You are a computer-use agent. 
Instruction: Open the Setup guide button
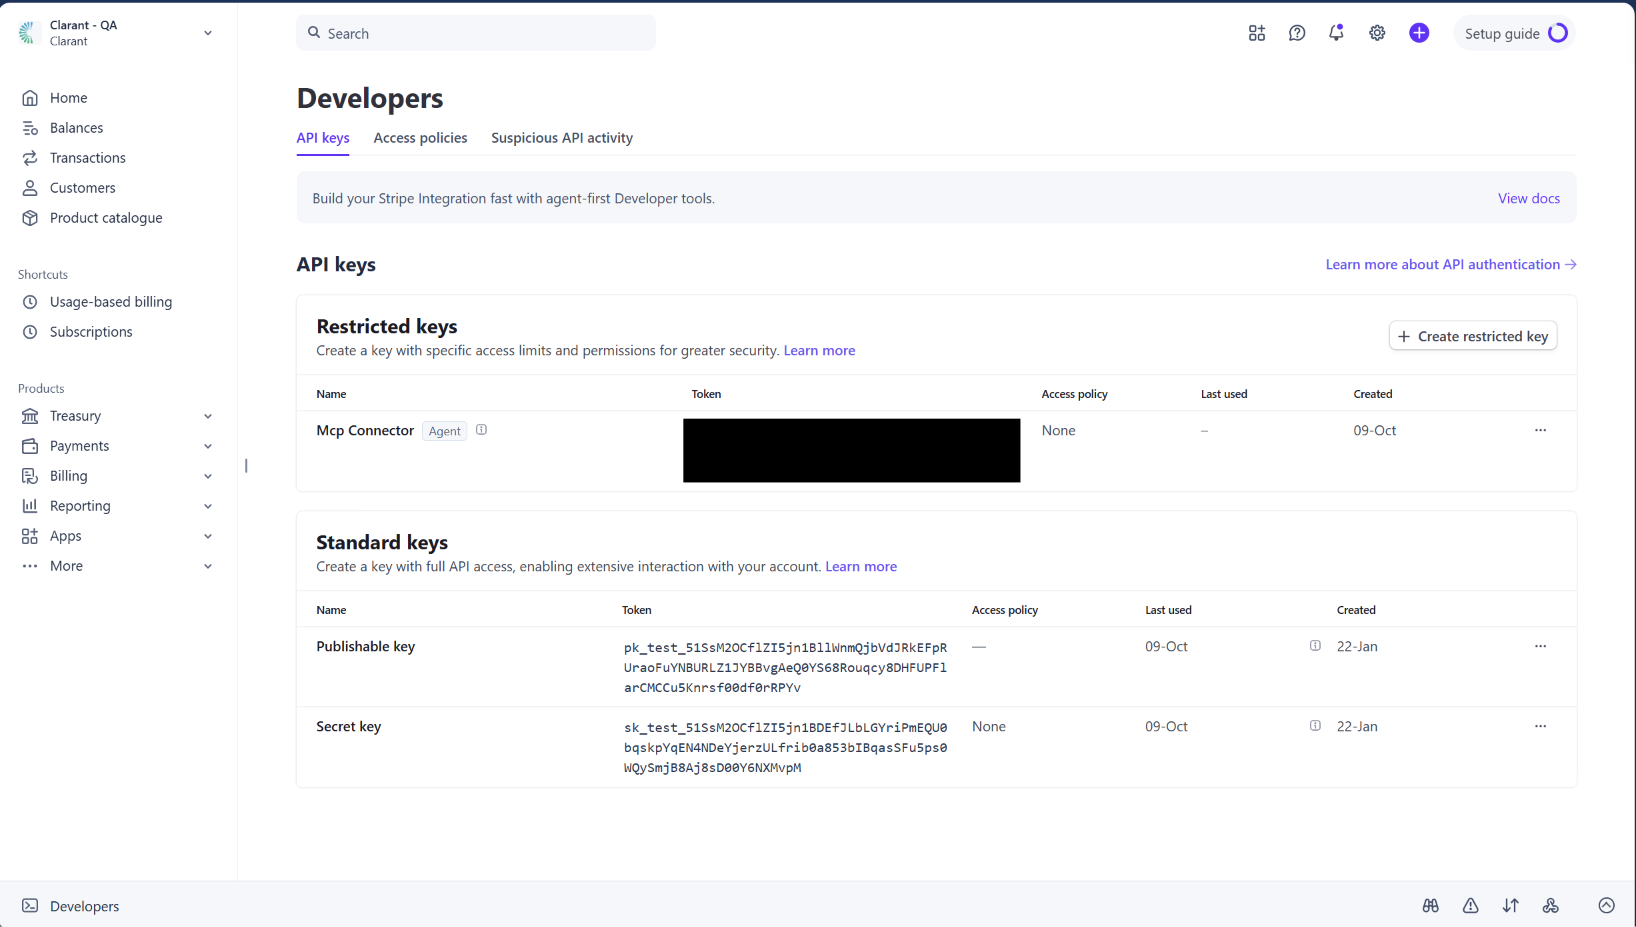1515,33
